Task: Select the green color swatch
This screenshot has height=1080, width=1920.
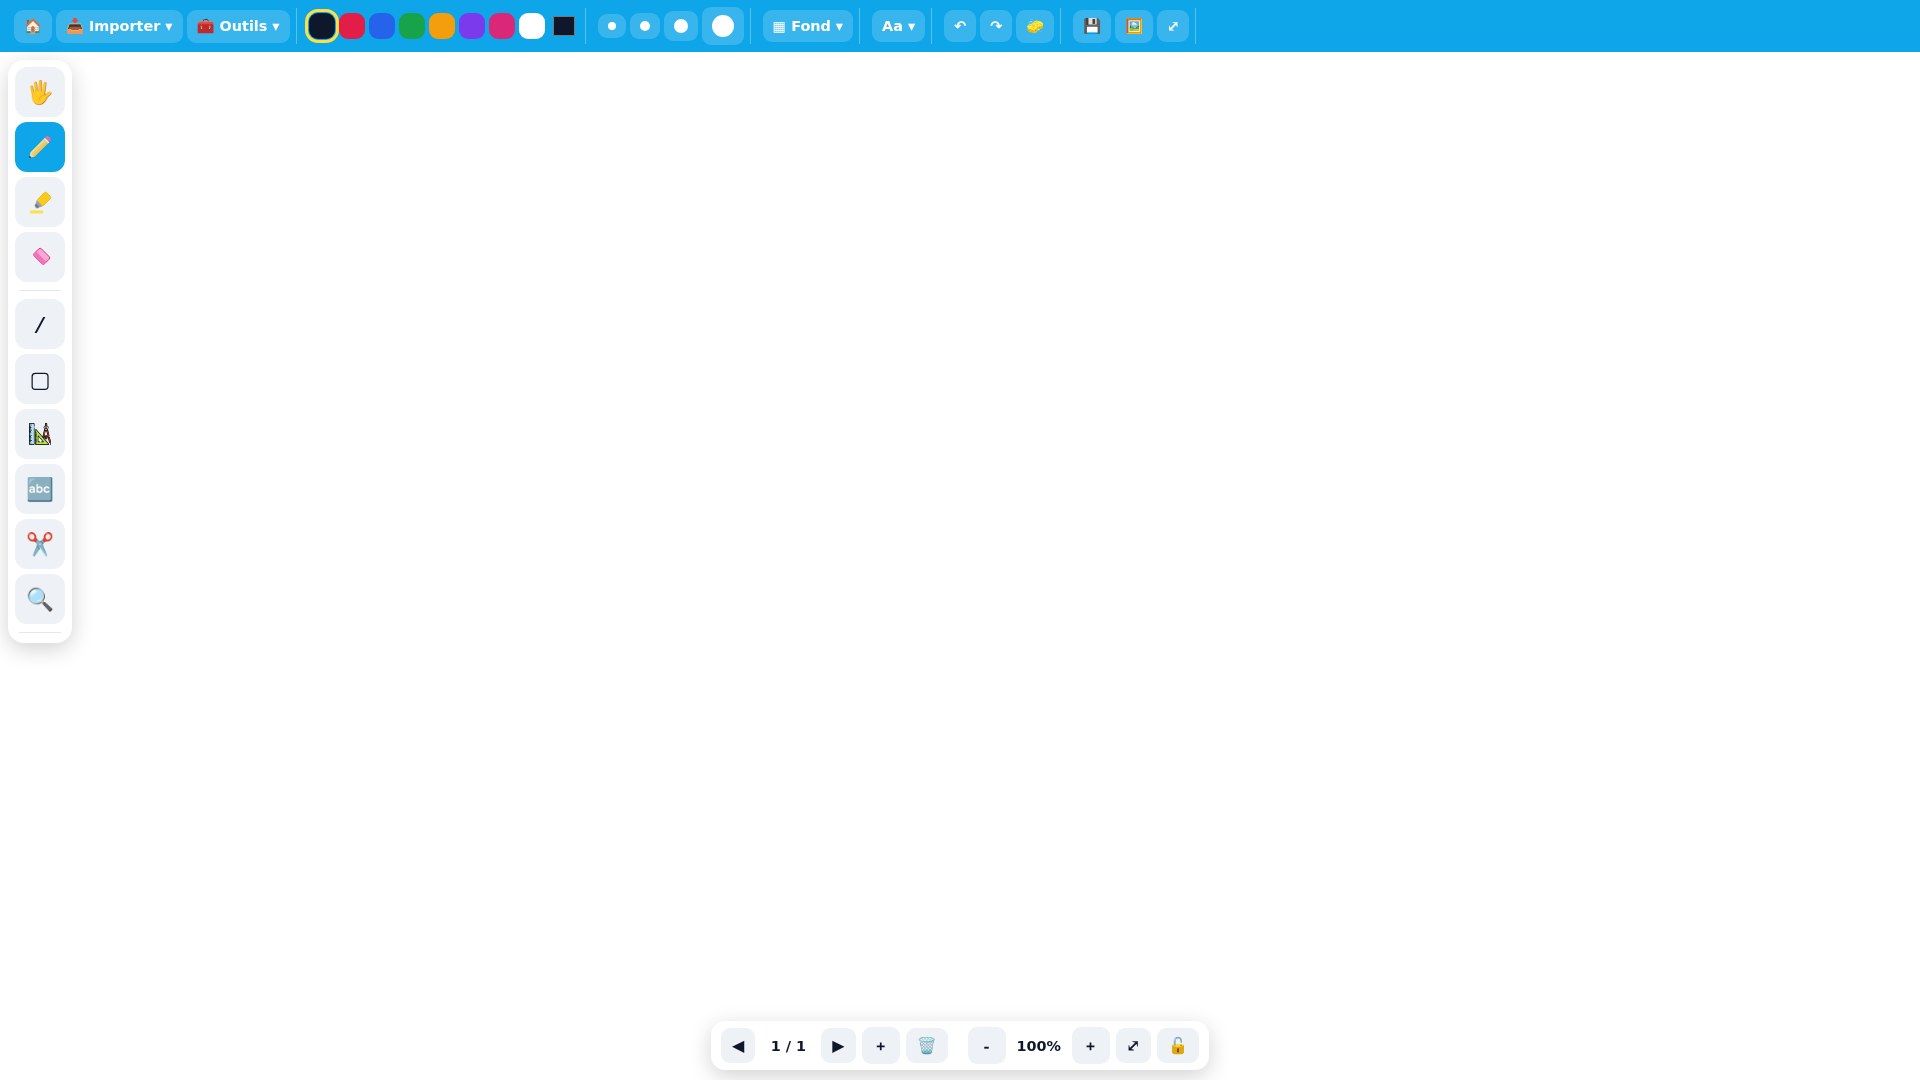Action: point(412,26)
